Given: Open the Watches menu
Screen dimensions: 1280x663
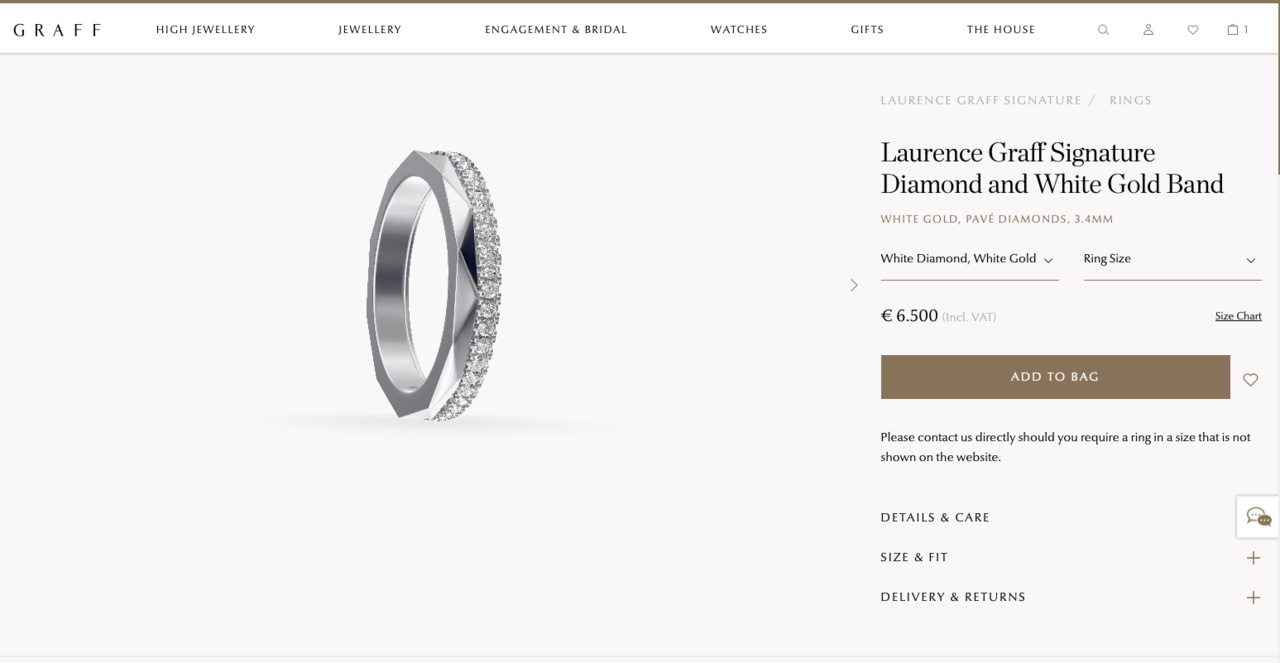Looking at the screenshot, I should coord(739,30).
